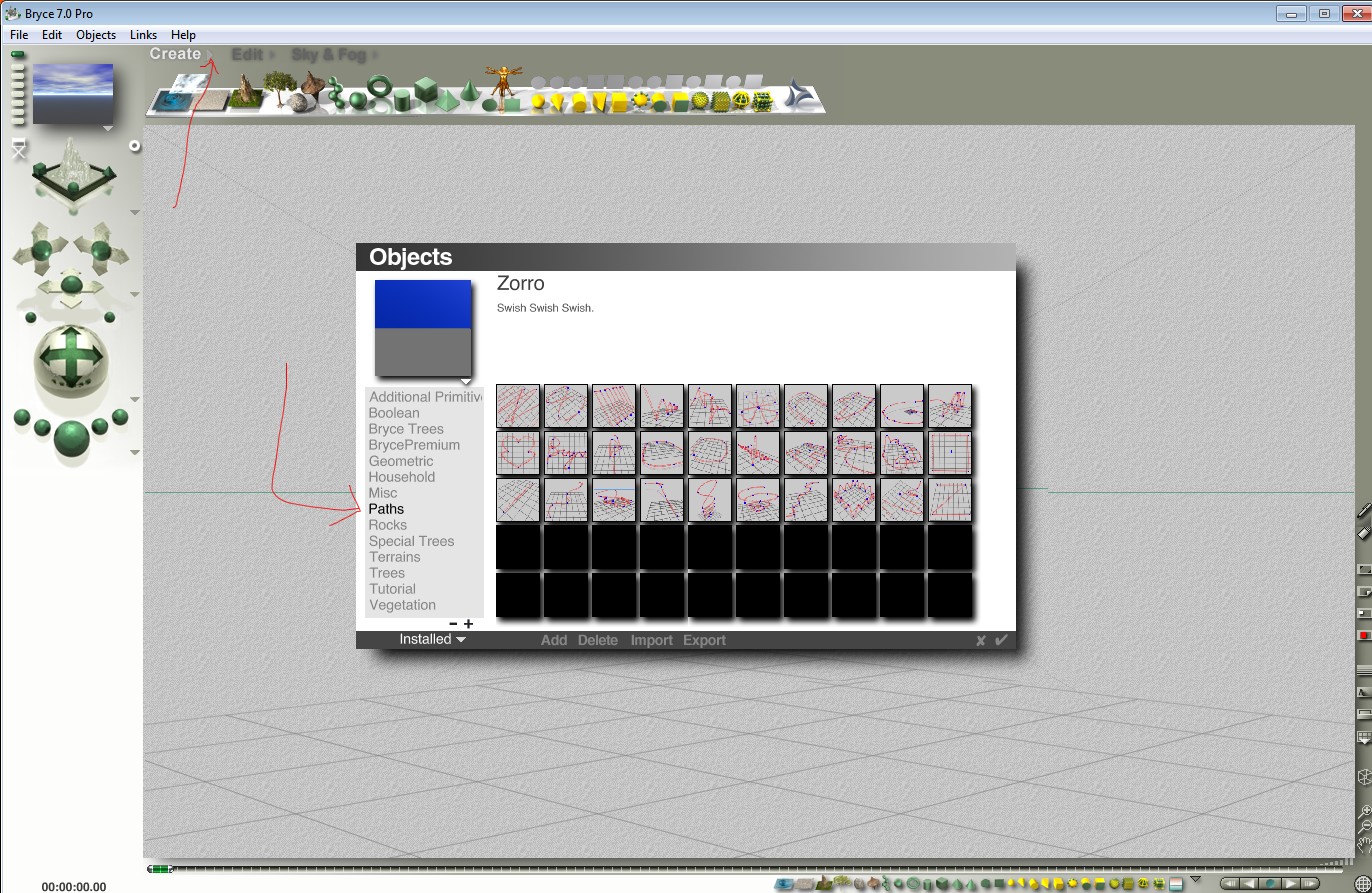Screen dimensions: 1372x893
Task: Click the Nano Preview sky thumbnail
Action: (x=73, y=94)
